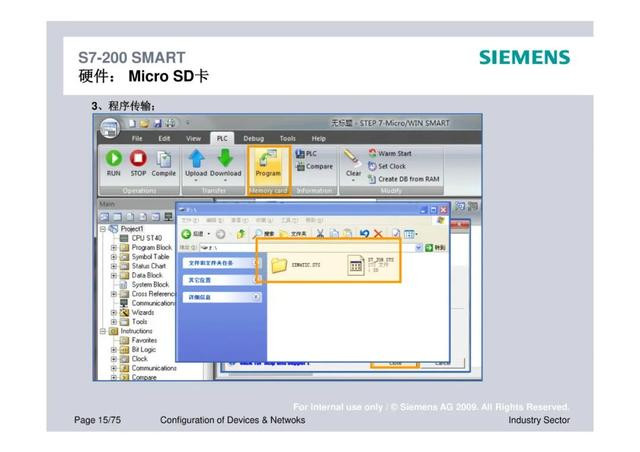Click the New file quick-access icon
640x452 pixels.
[x=132, y=123]
